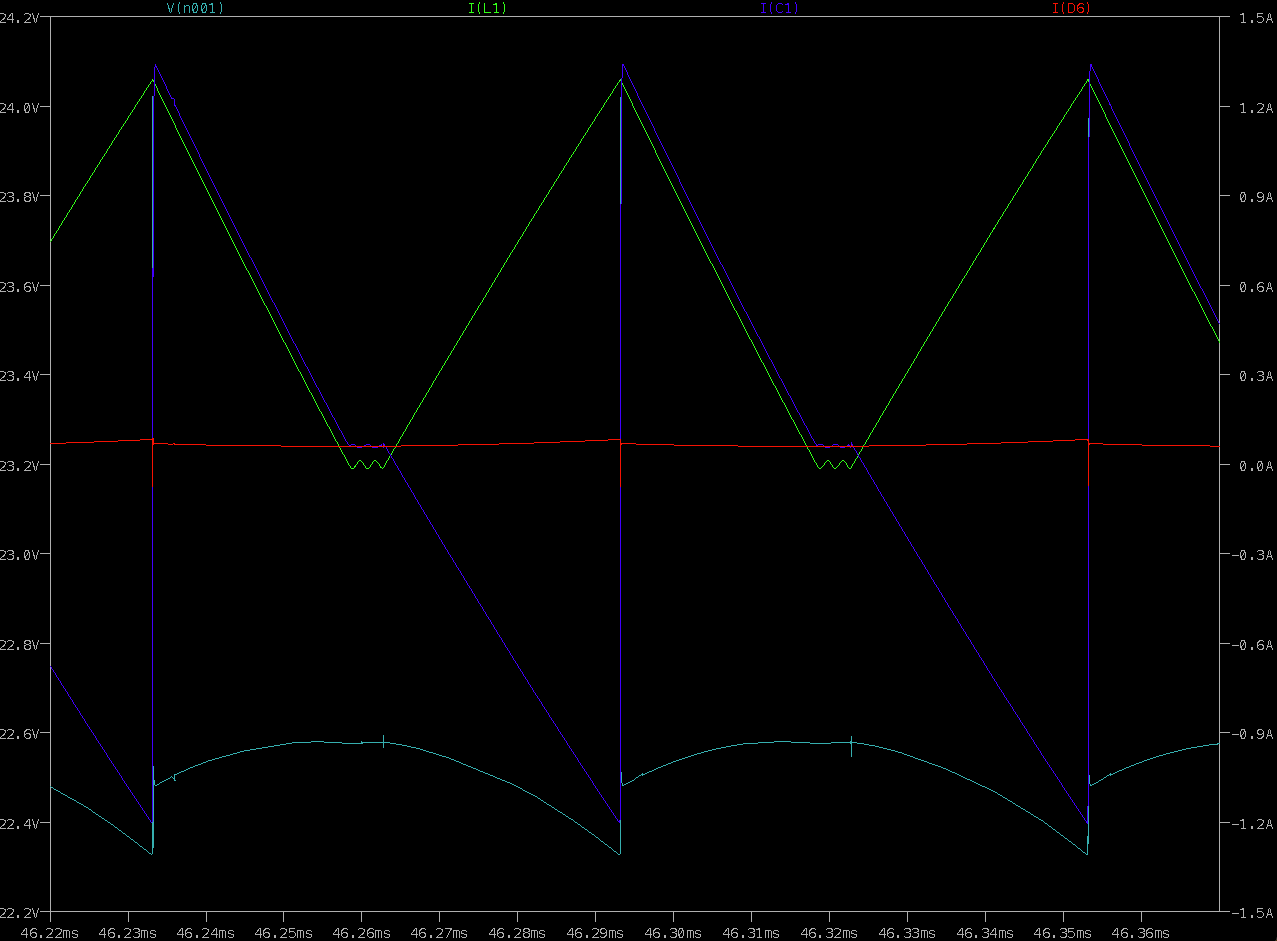Screen dimensions: 1277x941
Task: Click the 46.33ms time axis label
Action: (908, 932)
